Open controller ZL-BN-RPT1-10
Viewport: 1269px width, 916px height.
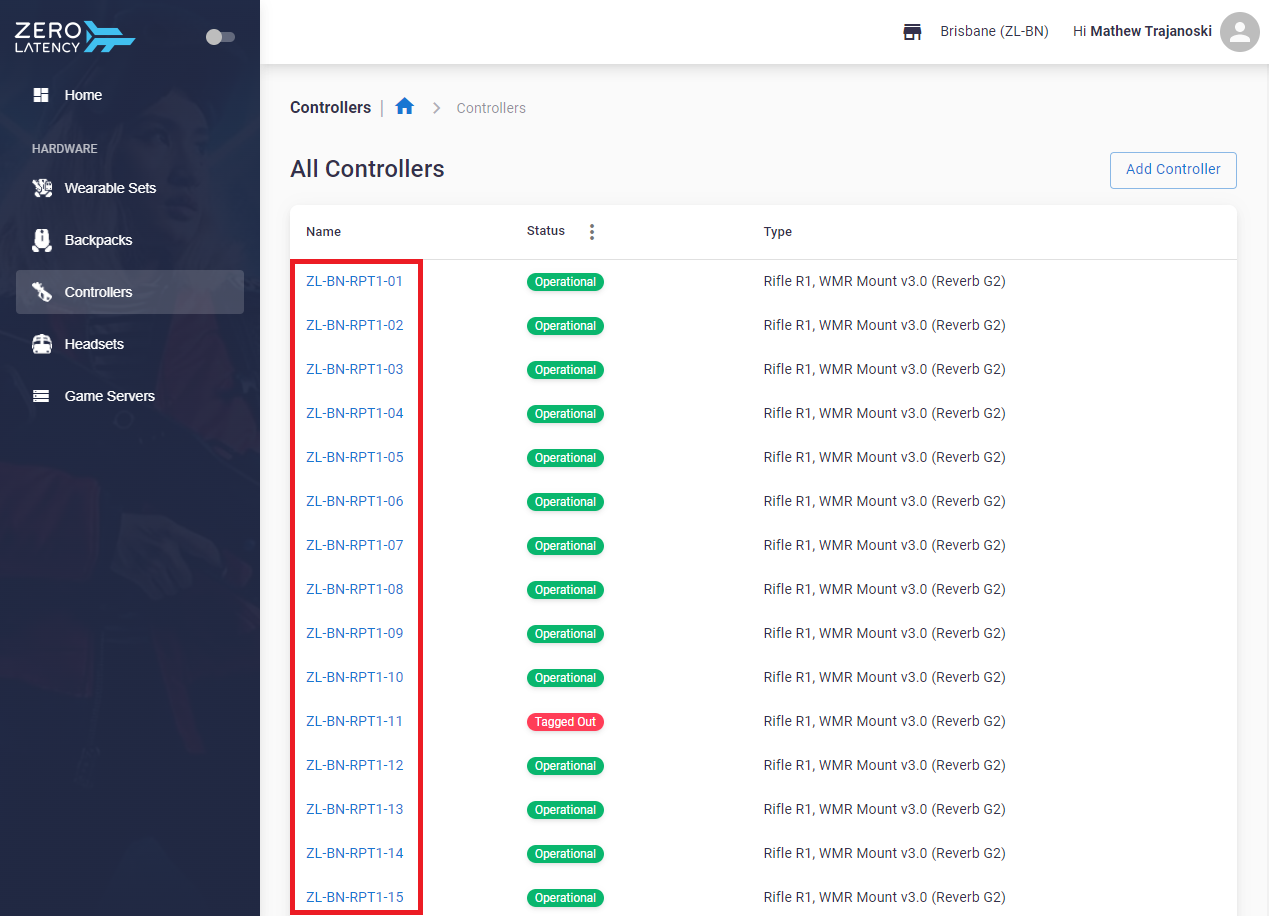click(x=354, y=677)
